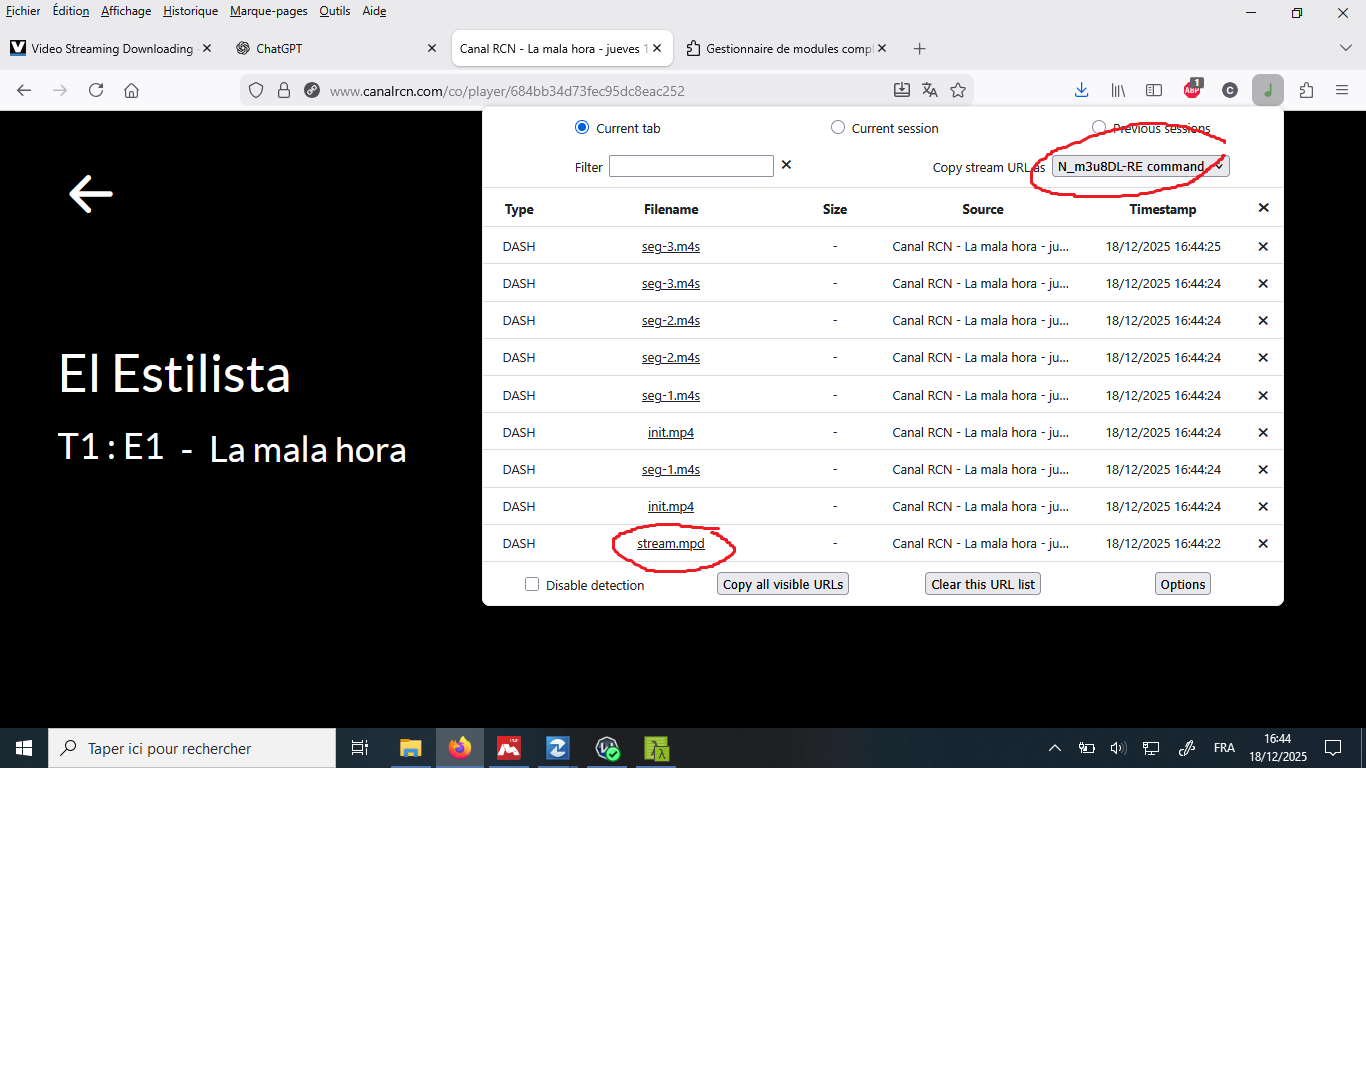
Task: Open the Historique menu
Action: [191, 11]
